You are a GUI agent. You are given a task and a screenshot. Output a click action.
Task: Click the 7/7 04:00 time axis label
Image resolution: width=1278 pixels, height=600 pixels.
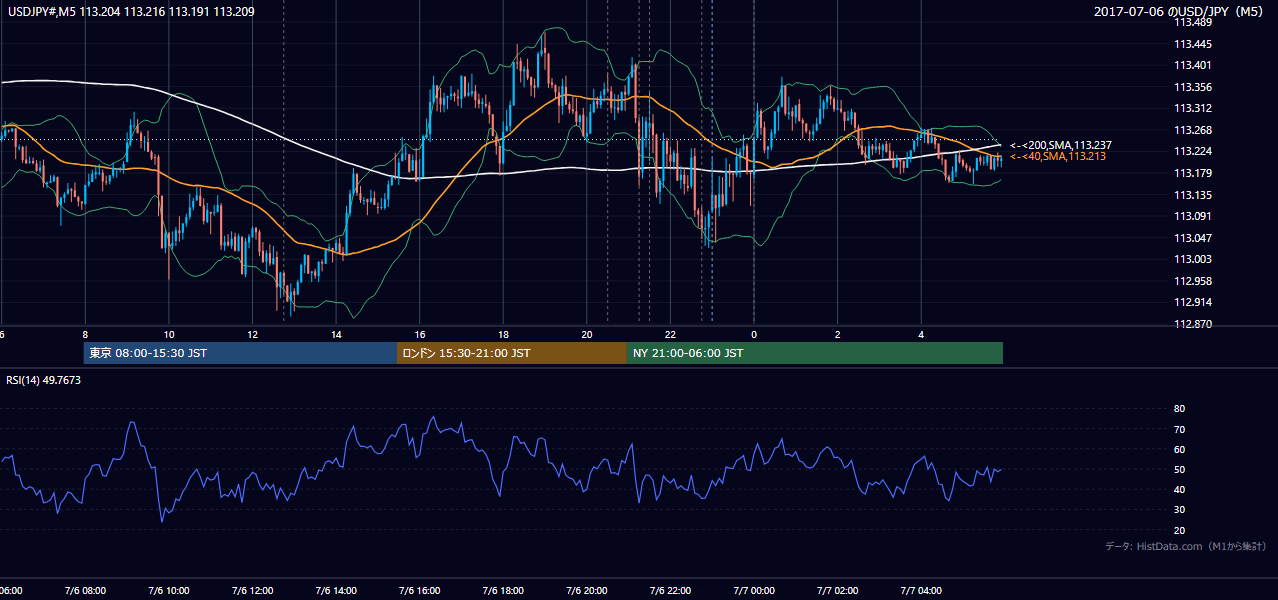pos(923,591)
